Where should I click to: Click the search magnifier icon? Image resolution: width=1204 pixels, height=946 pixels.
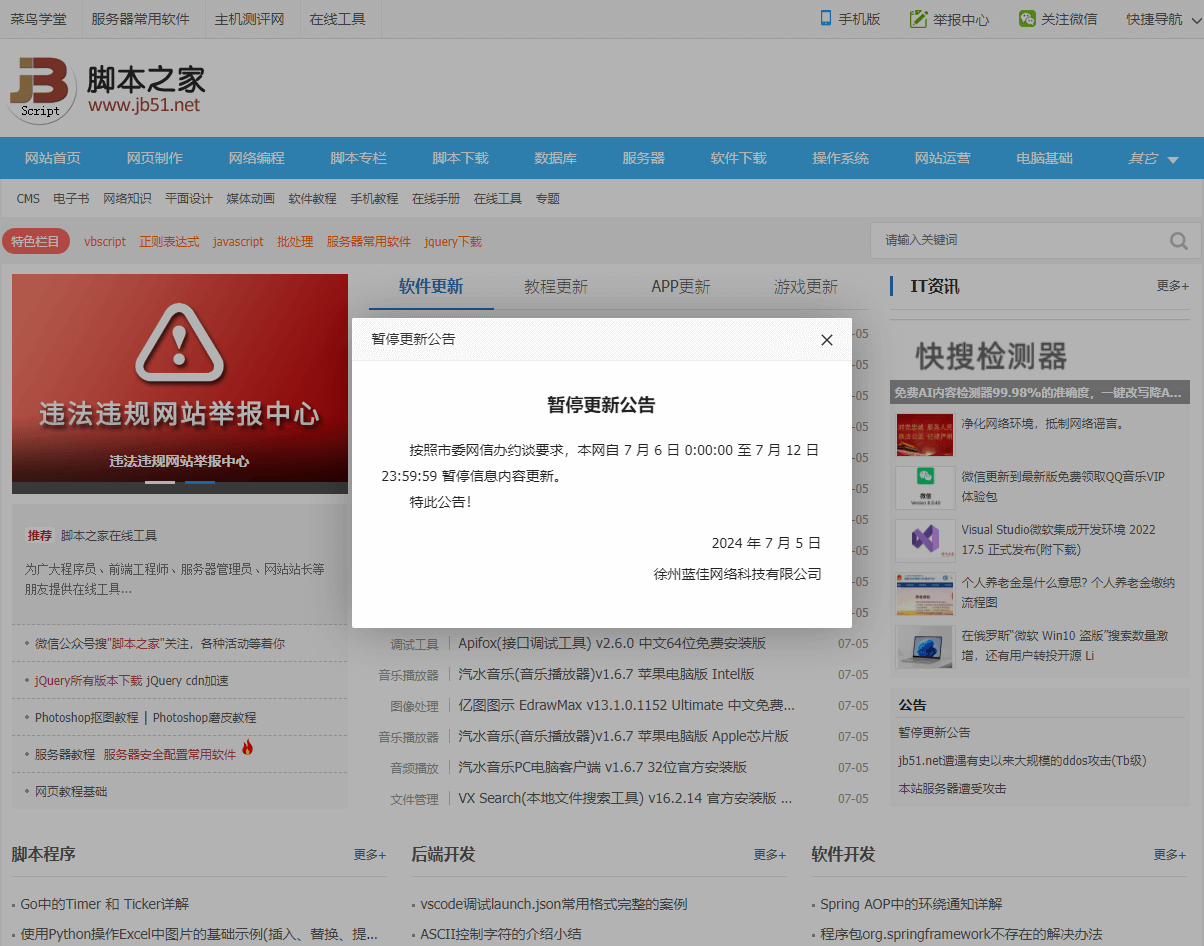(1179, 241)
